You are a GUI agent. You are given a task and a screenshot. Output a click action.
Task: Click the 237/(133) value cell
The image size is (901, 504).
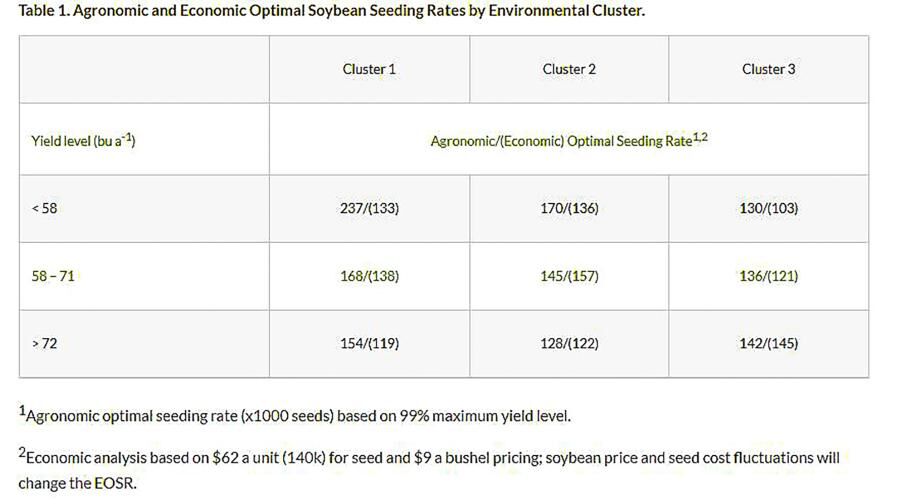pyautogui.click(x=369, y=208)
